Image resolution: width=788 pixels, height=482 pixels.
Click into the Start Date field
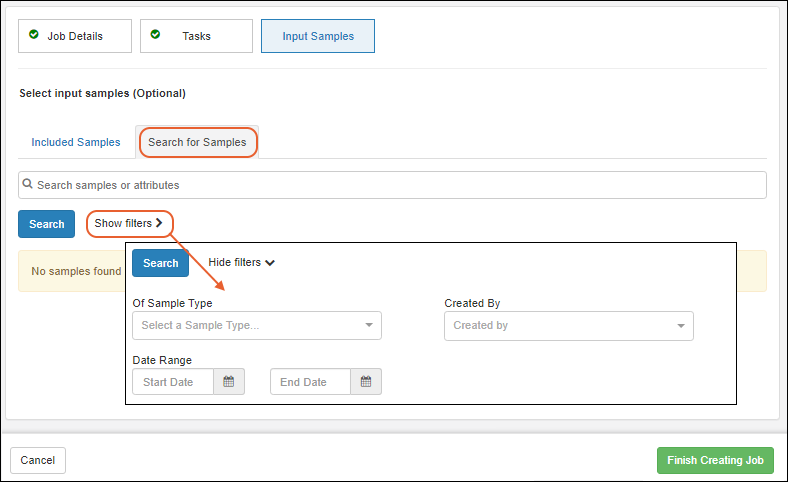pyautogui.click(x=173, y=382)
